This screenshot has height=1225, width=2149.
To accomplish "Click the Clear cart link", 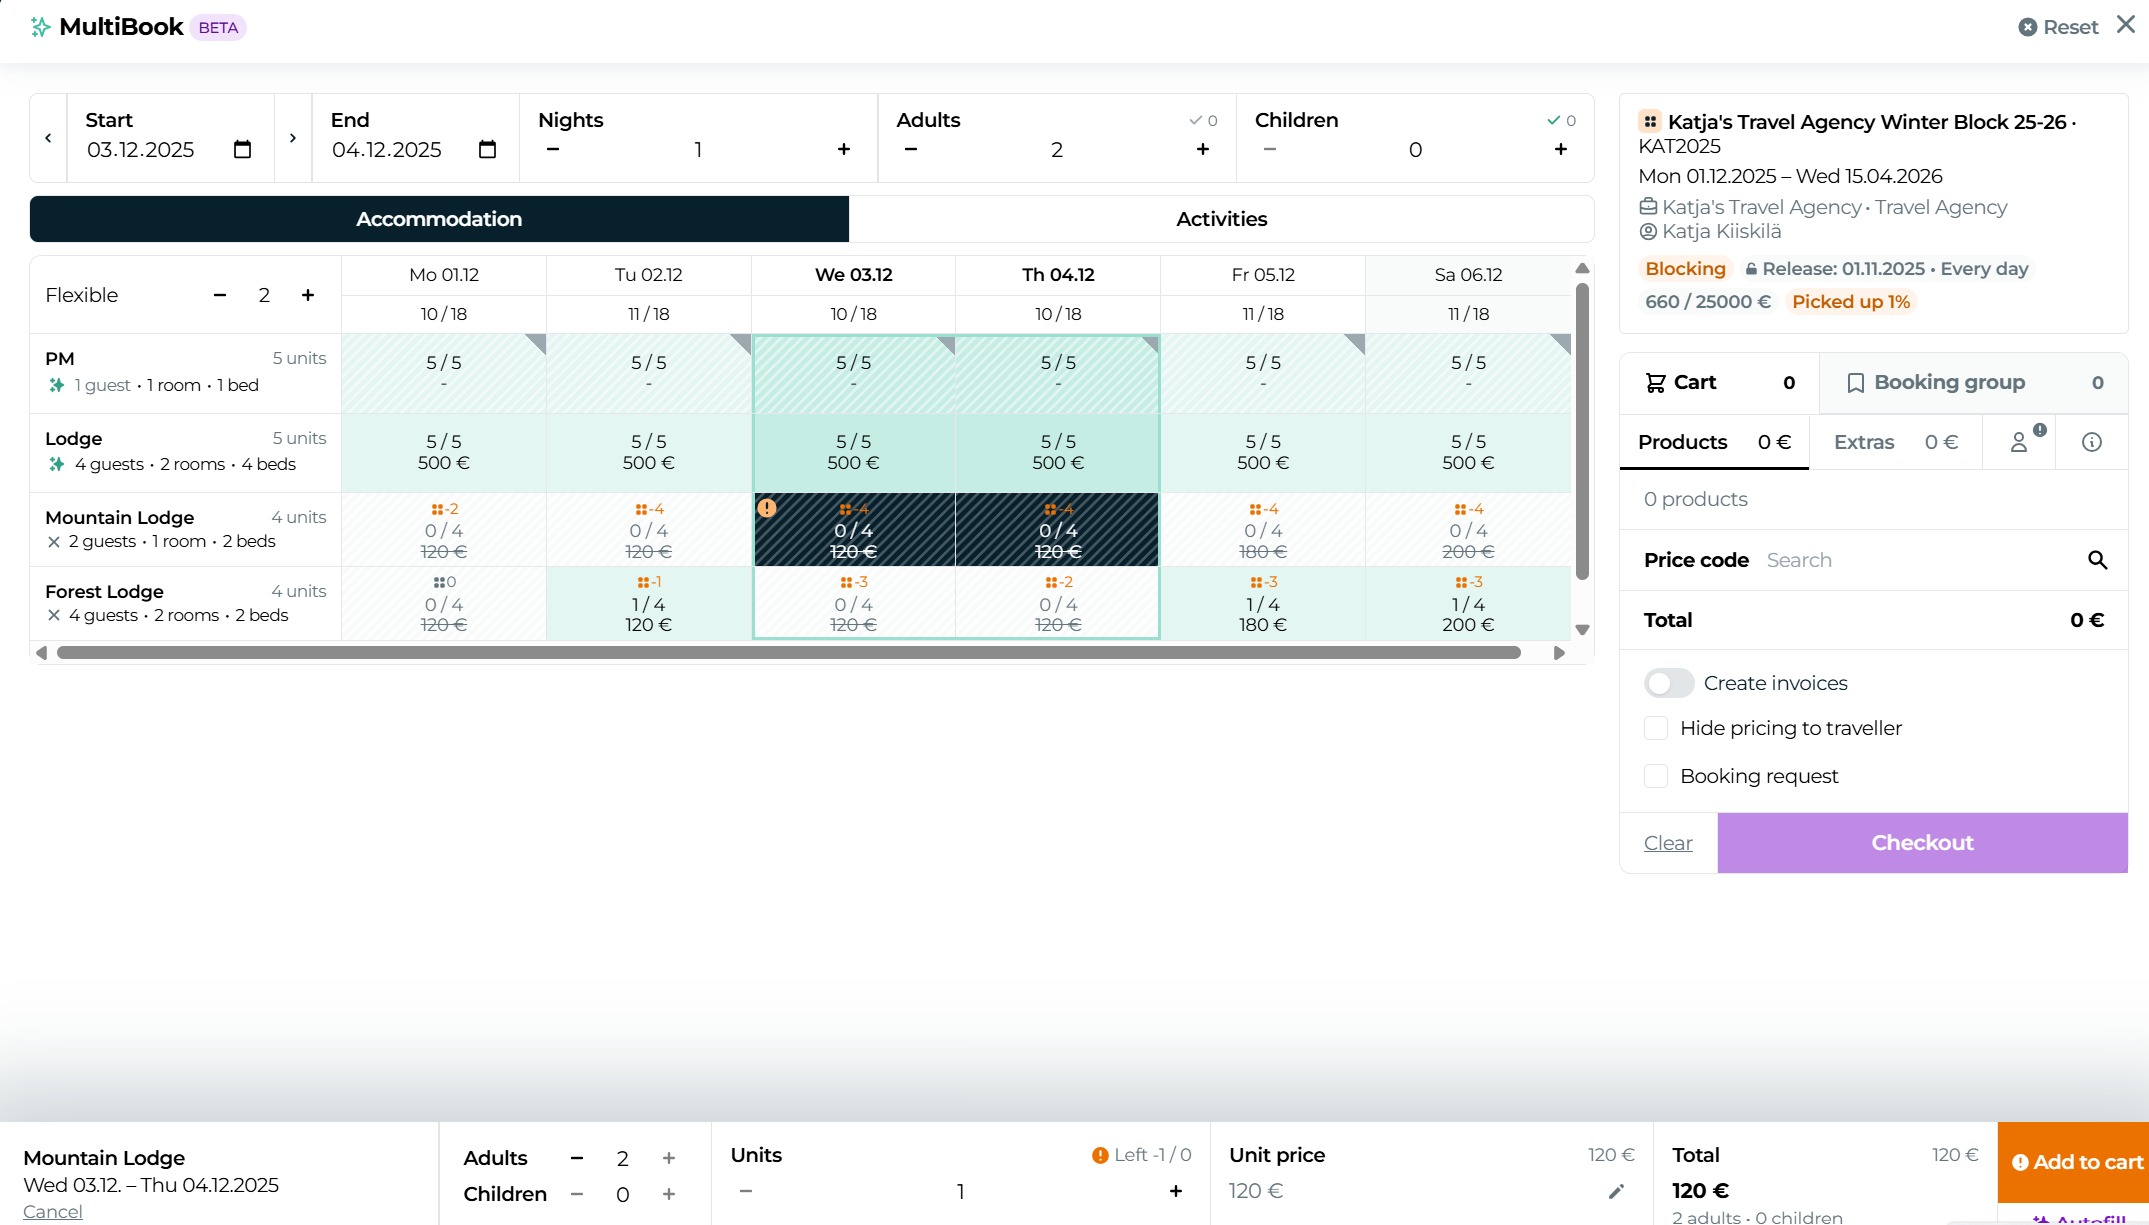I will pyautogui.click(x=1668, y=843).
